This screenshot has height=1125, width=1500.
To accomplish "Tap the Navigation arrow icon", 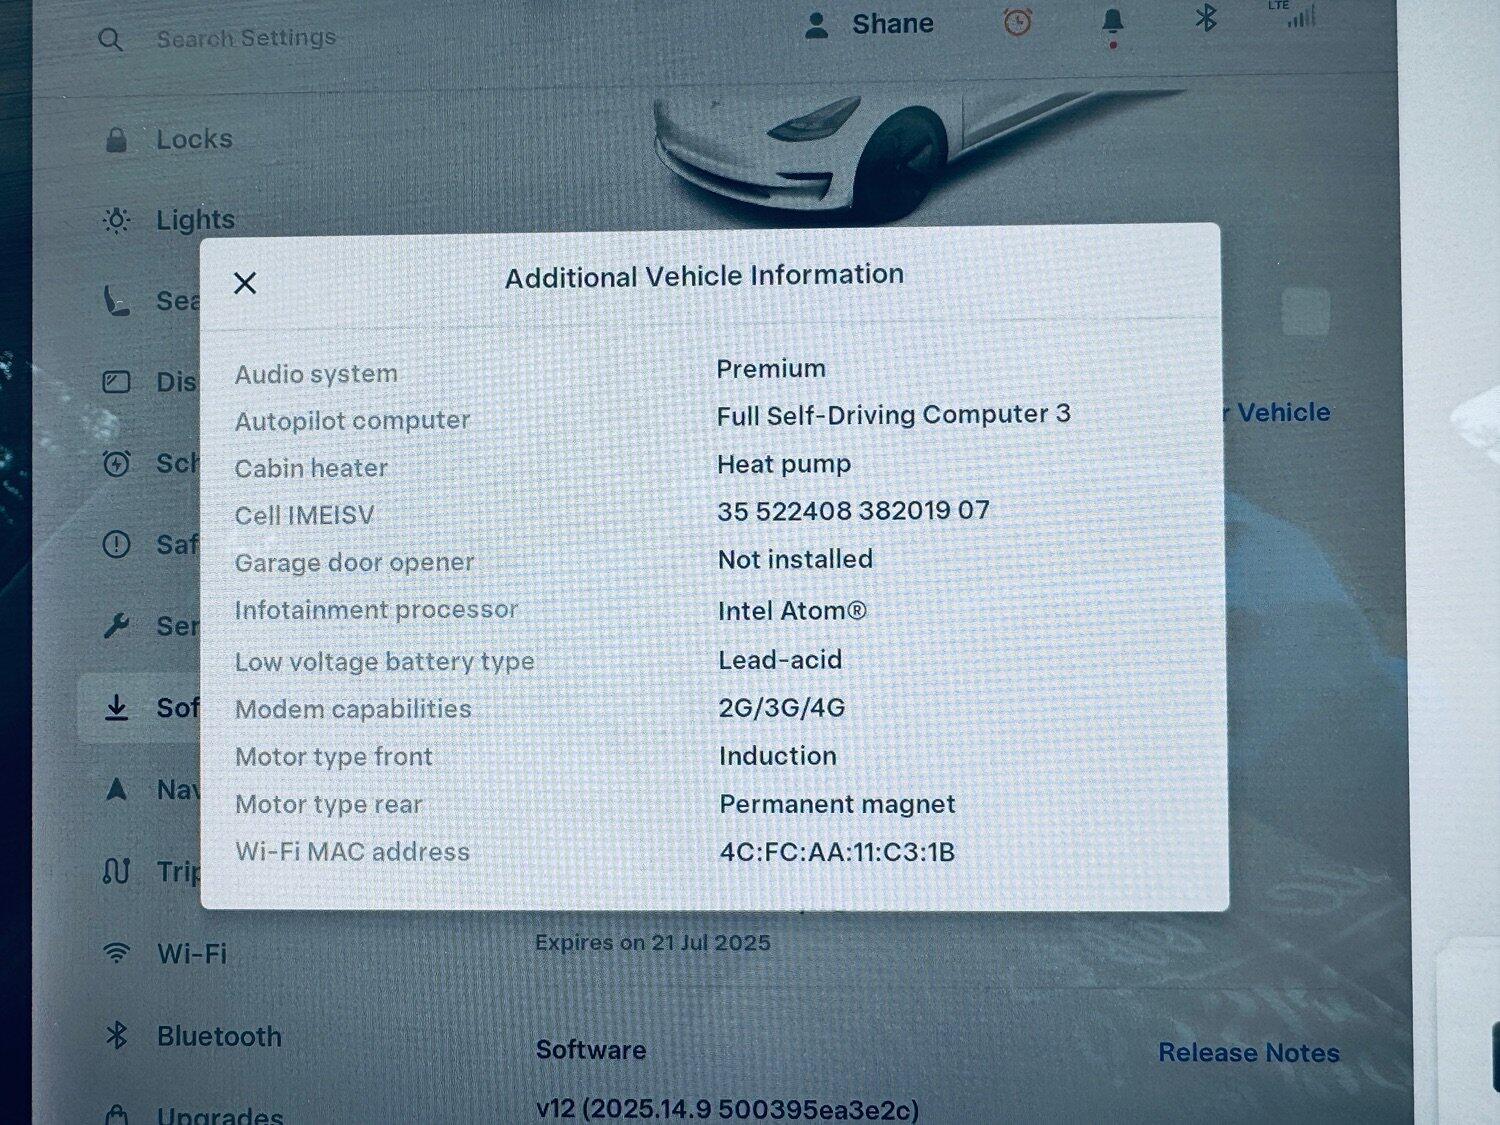I will coord(117,789).
